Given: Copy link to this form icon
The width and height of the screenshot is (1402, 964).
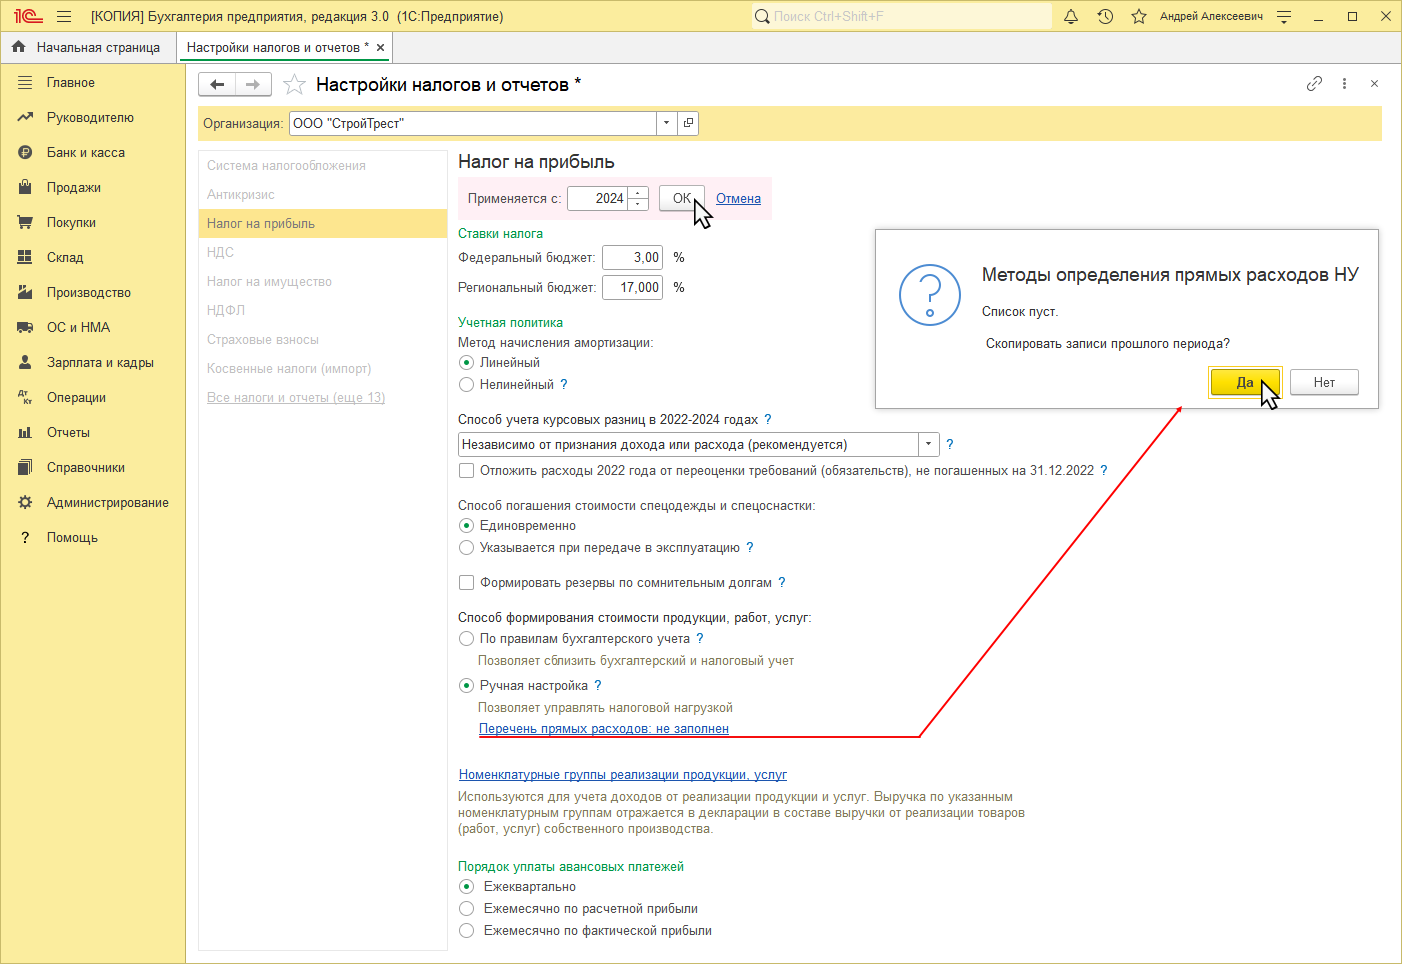Looking at the screenshot, I should pyautogui.click(x=1314, y=84).
